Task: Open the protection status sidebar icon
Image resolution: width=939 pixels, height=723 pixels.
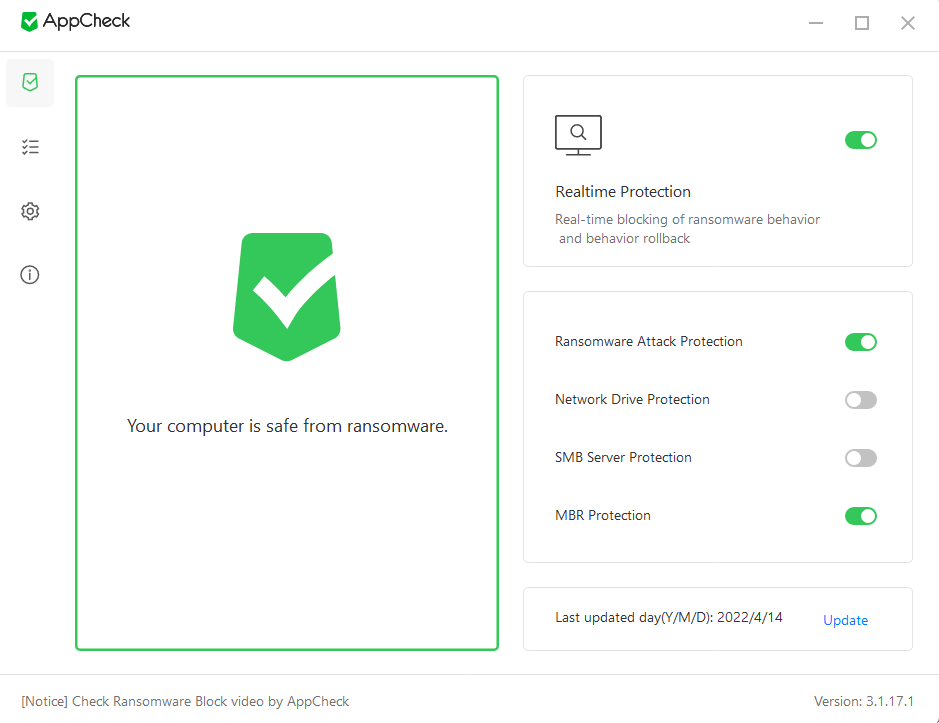Action: (x=30, y=82)
